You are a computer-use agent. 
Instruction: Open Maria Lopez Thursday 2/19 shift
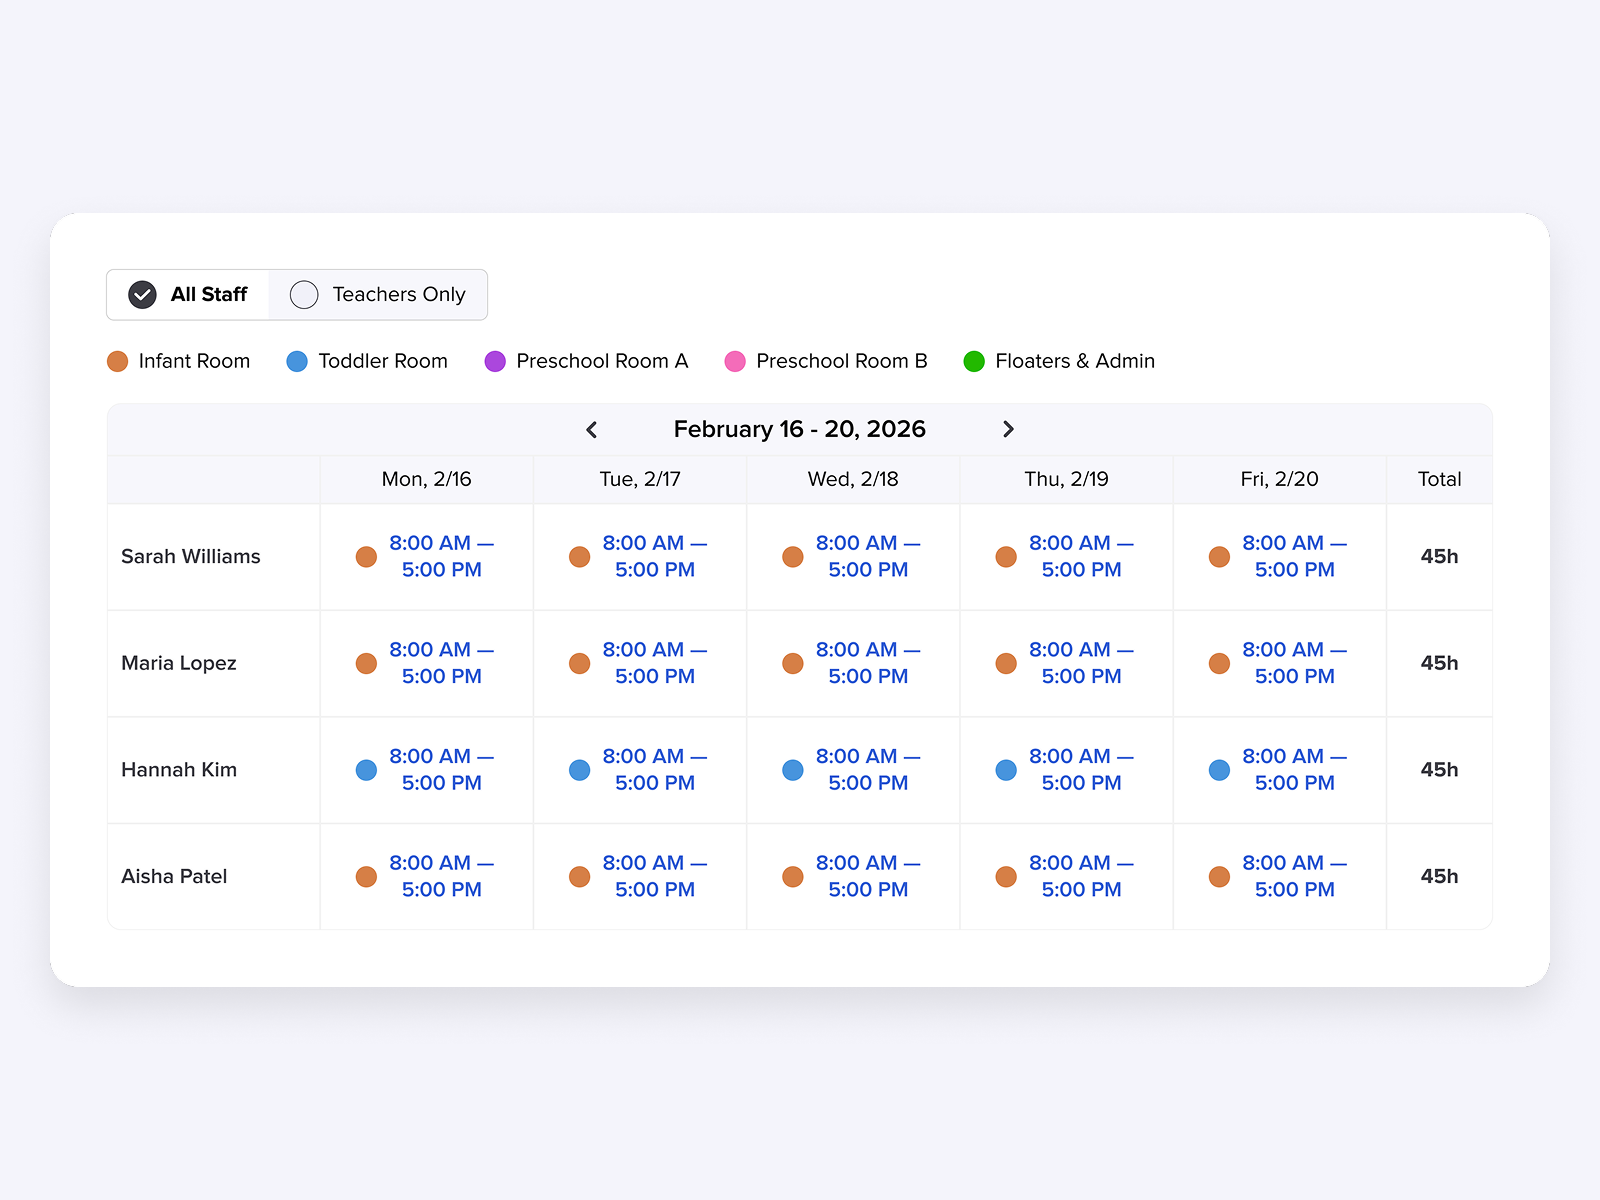(1067, 663)
